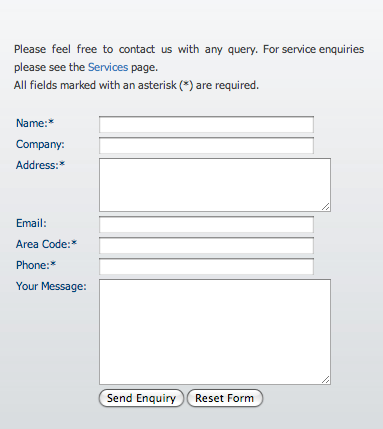Click the Your Message: label
Screen dimensions: 383x429
pos(51,286)
